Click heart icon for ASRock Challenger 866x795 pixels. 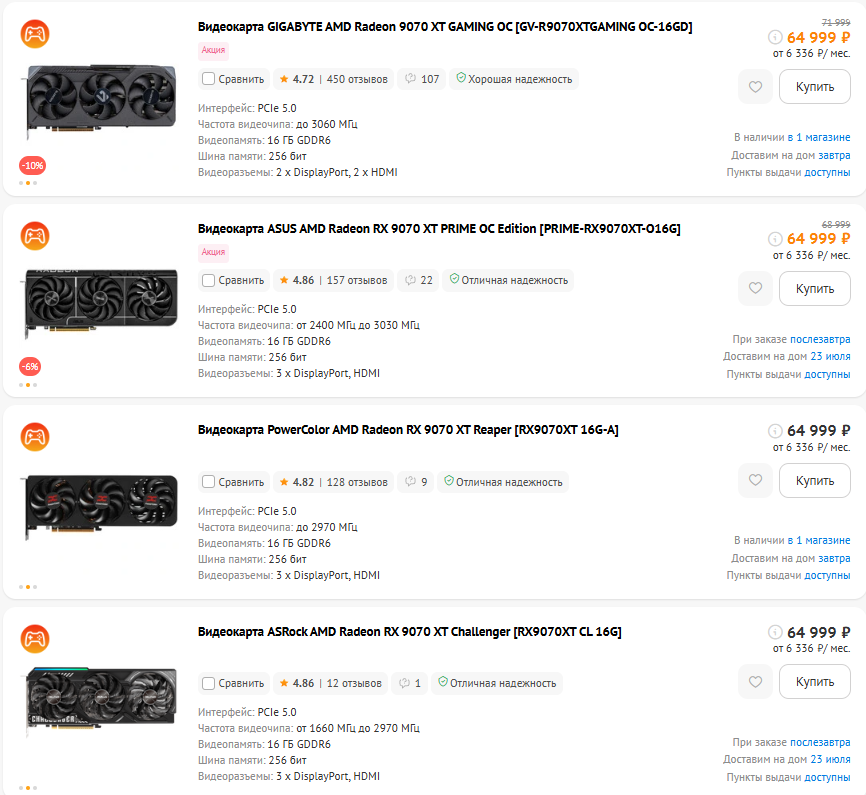tap(755, 682)
